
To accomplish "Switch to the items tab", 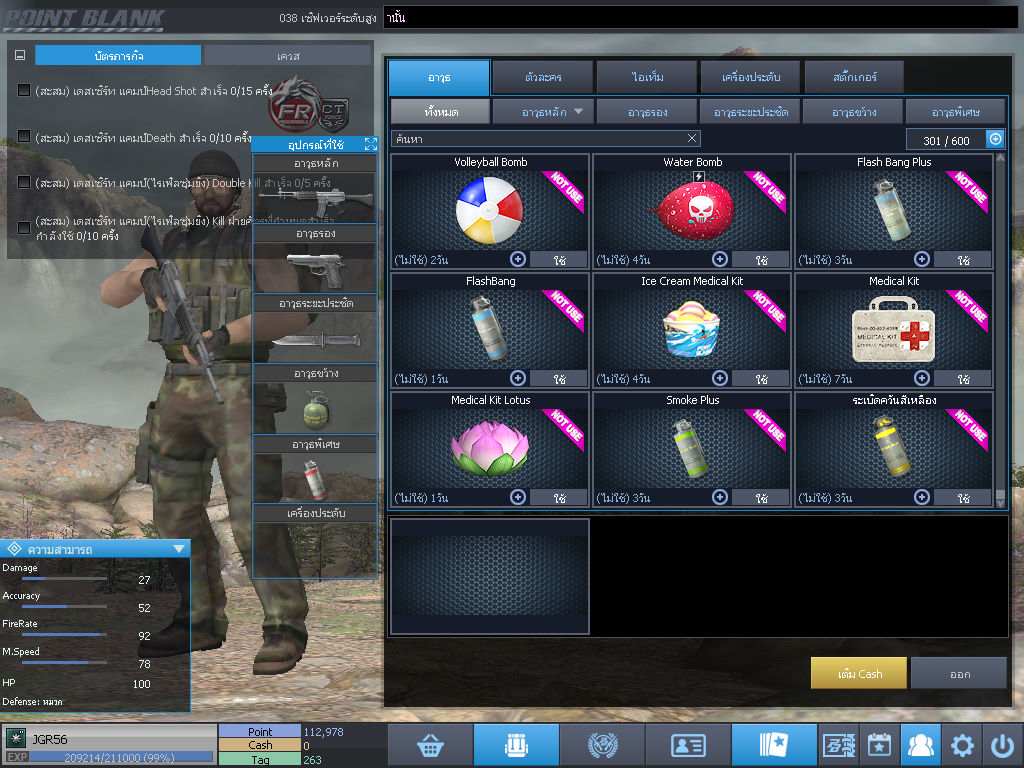I will pyautogui.click(x=647, y=78).
